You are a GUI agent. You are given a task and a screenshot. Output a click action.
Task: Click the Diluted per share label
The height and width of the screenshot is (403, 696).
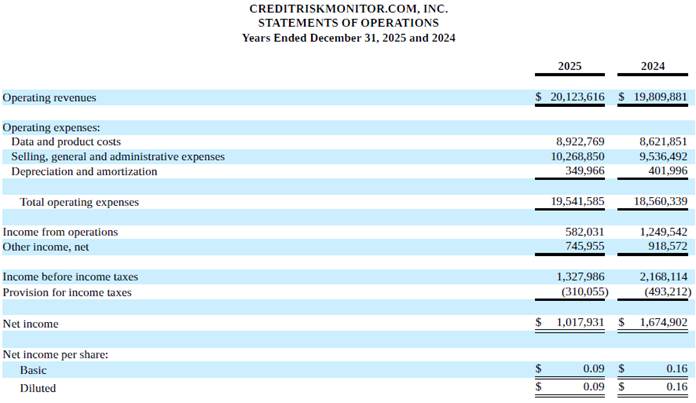click(x=38, y=387)
